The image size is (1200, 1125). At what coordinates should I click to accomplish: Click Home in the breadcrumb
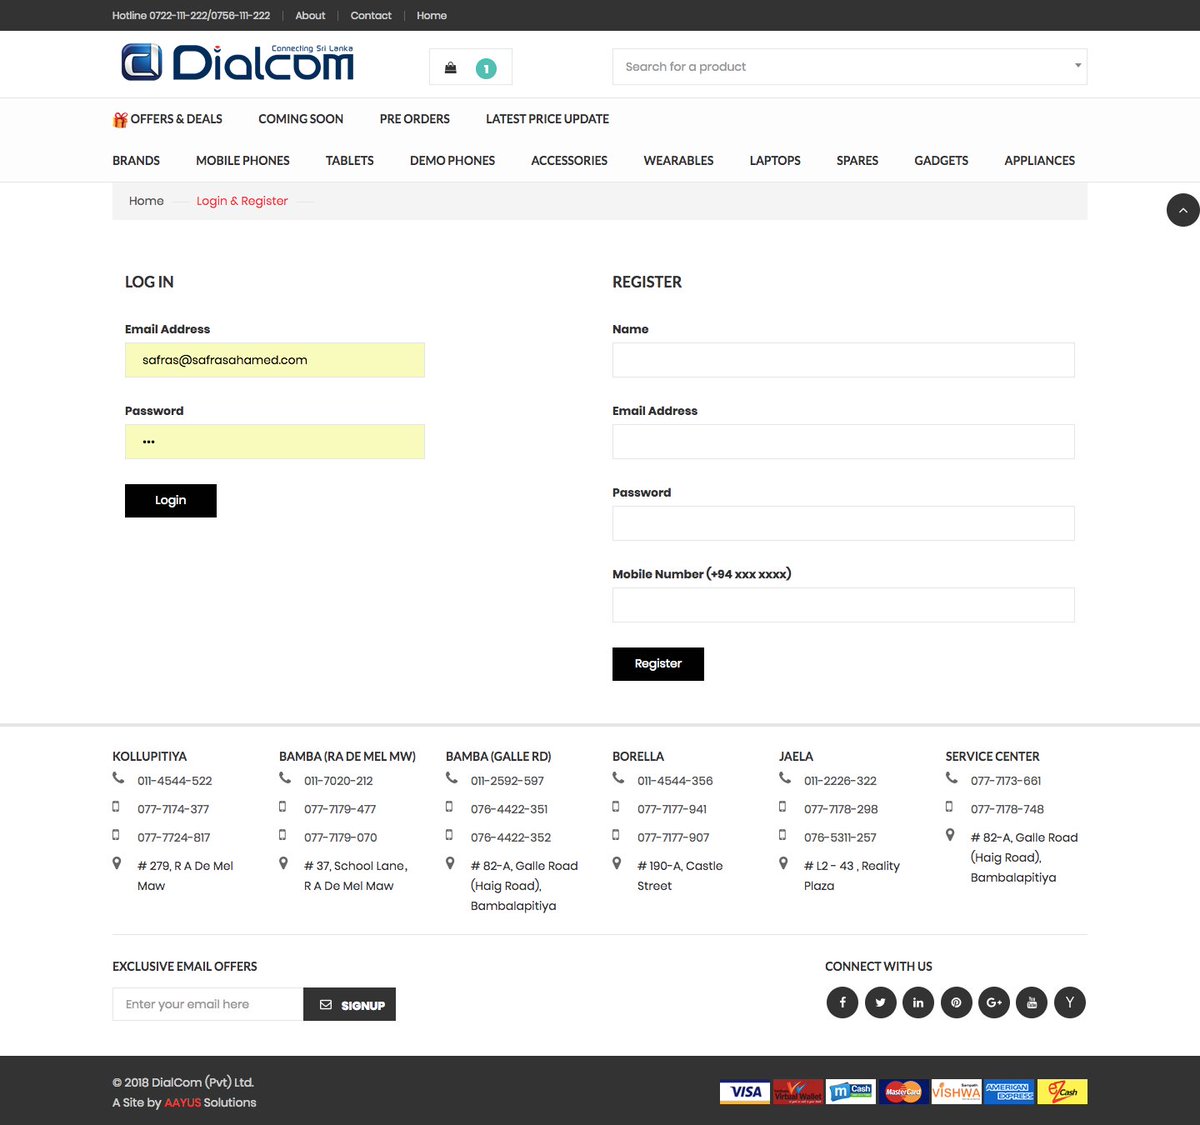(146, 201)
